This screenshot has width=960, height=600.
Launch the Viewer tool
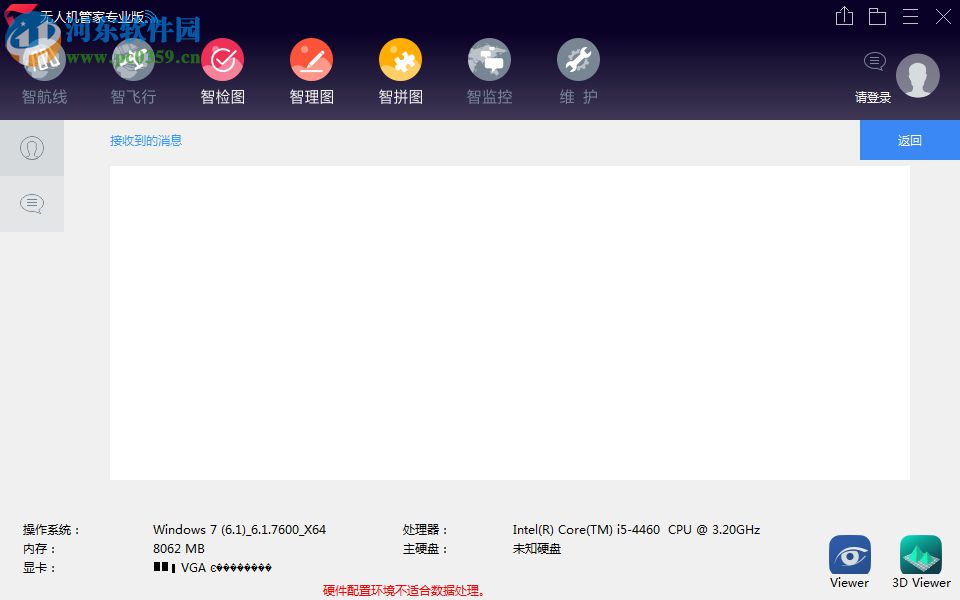pos(849,556)
